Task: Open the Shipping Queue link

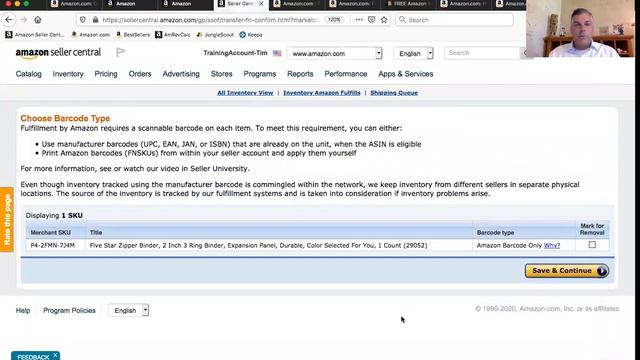Action: coord(394,93)
